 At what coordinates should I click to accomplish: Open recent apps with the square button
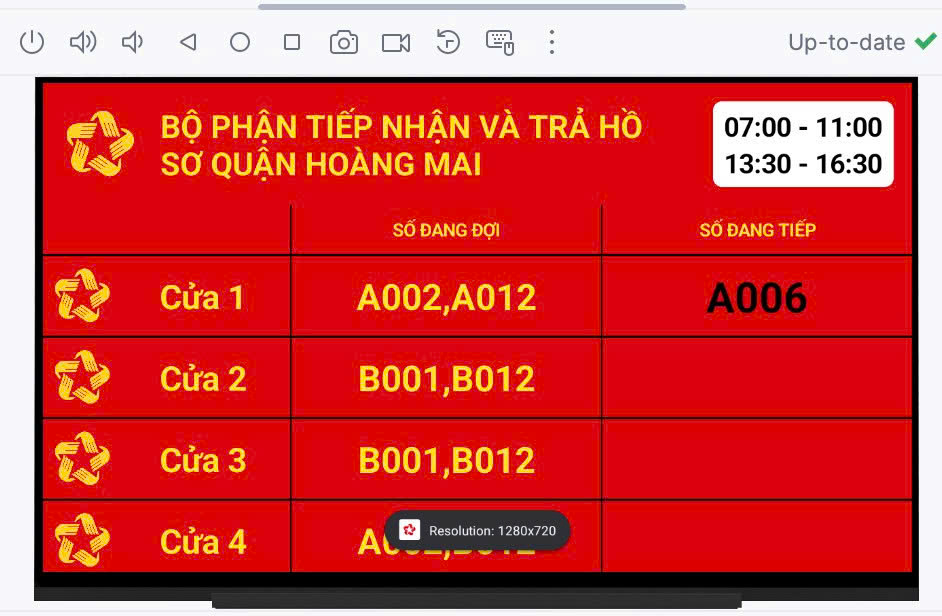point(292,42)
